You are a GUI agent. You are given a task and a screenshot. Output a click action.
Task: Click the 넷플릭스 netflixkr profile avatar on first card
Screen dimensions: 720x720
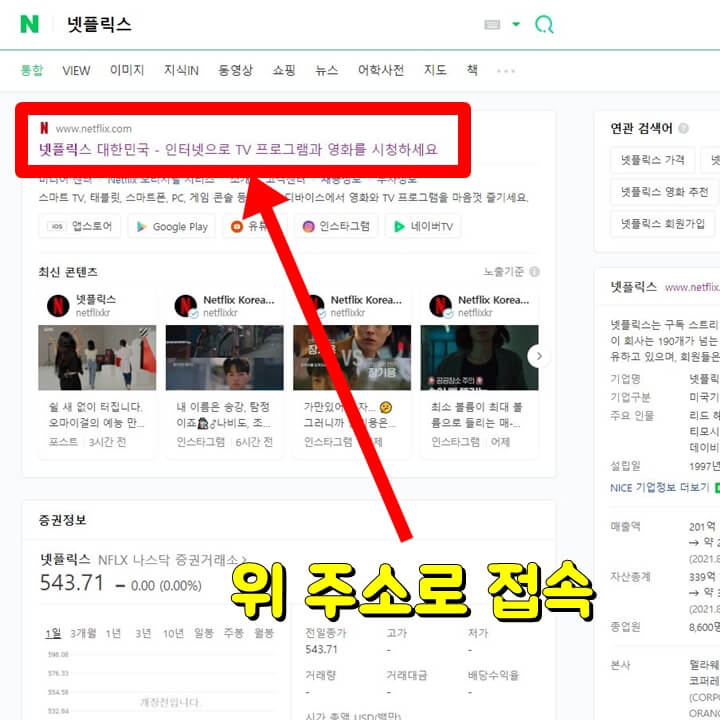pyautogui.click(x=58, y=306)
